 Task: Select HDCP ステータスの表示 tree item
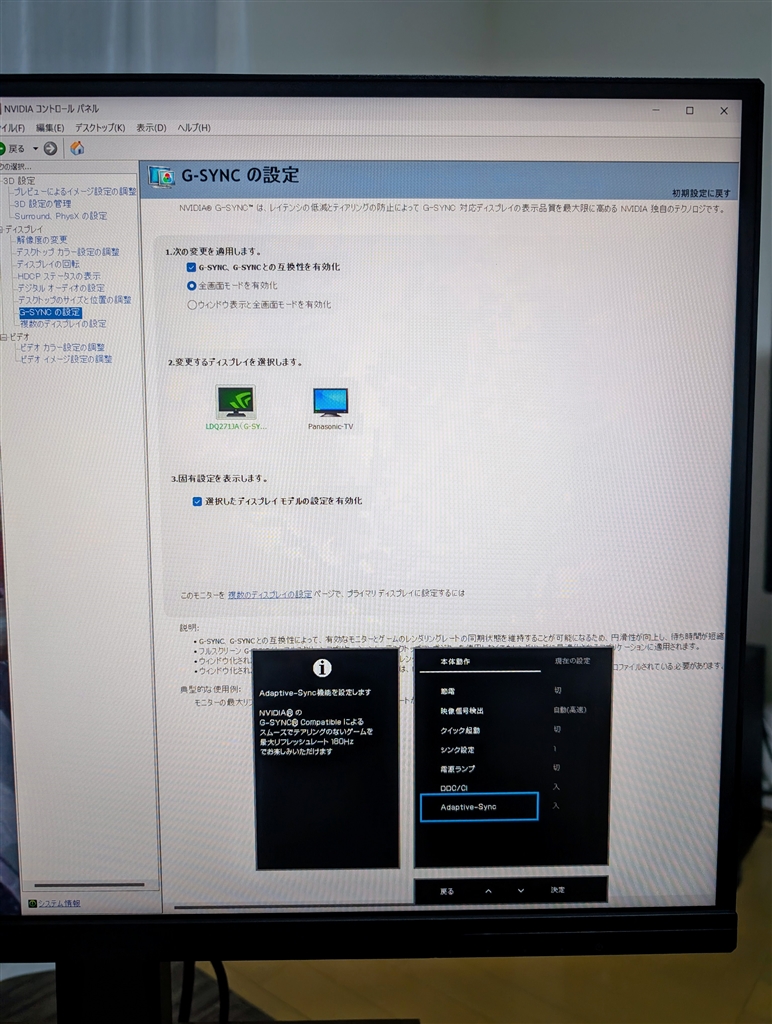point(59,276)
